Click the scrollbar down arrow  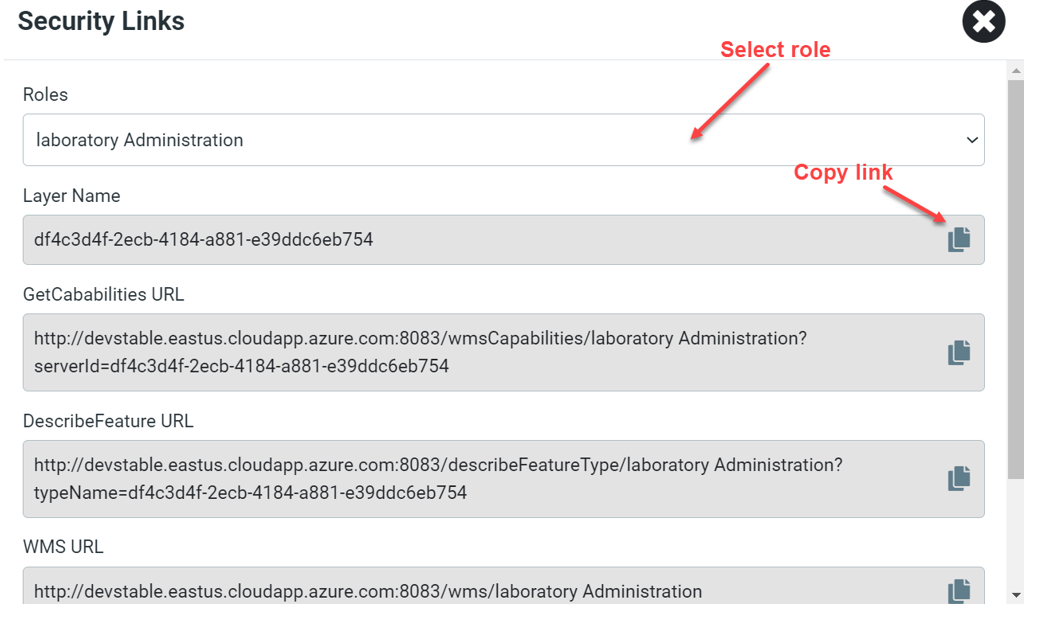[x=1016, y=595]
